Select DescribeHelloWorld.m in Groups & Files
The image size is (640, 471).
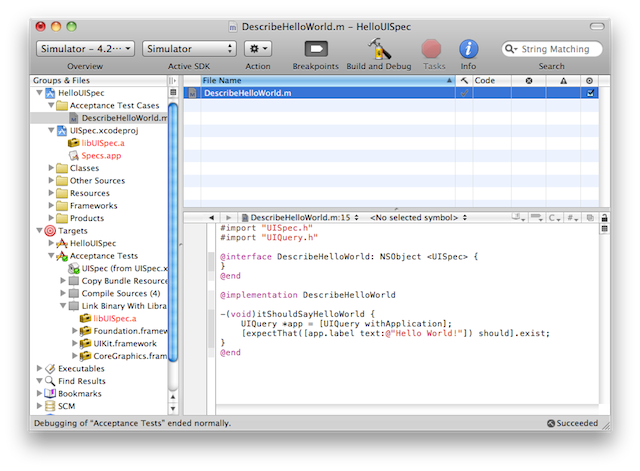pyautogui.click(x=124, y=118)
